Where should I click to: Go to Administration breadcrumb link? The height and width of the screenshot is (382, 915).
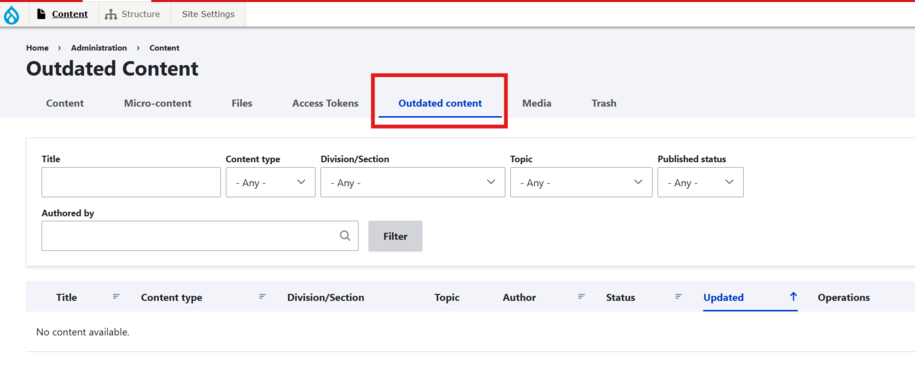click(99, 48)
